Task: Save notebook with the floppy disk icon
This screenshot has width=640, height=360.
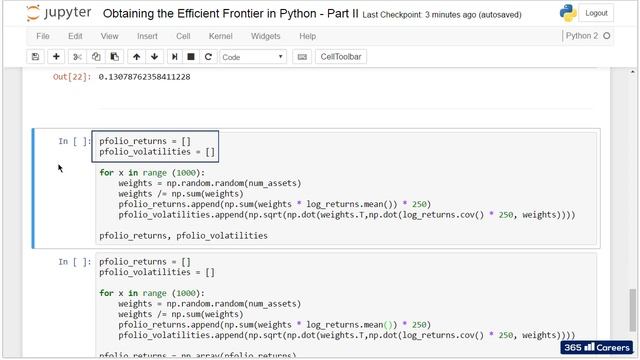Action: [36, 57]
